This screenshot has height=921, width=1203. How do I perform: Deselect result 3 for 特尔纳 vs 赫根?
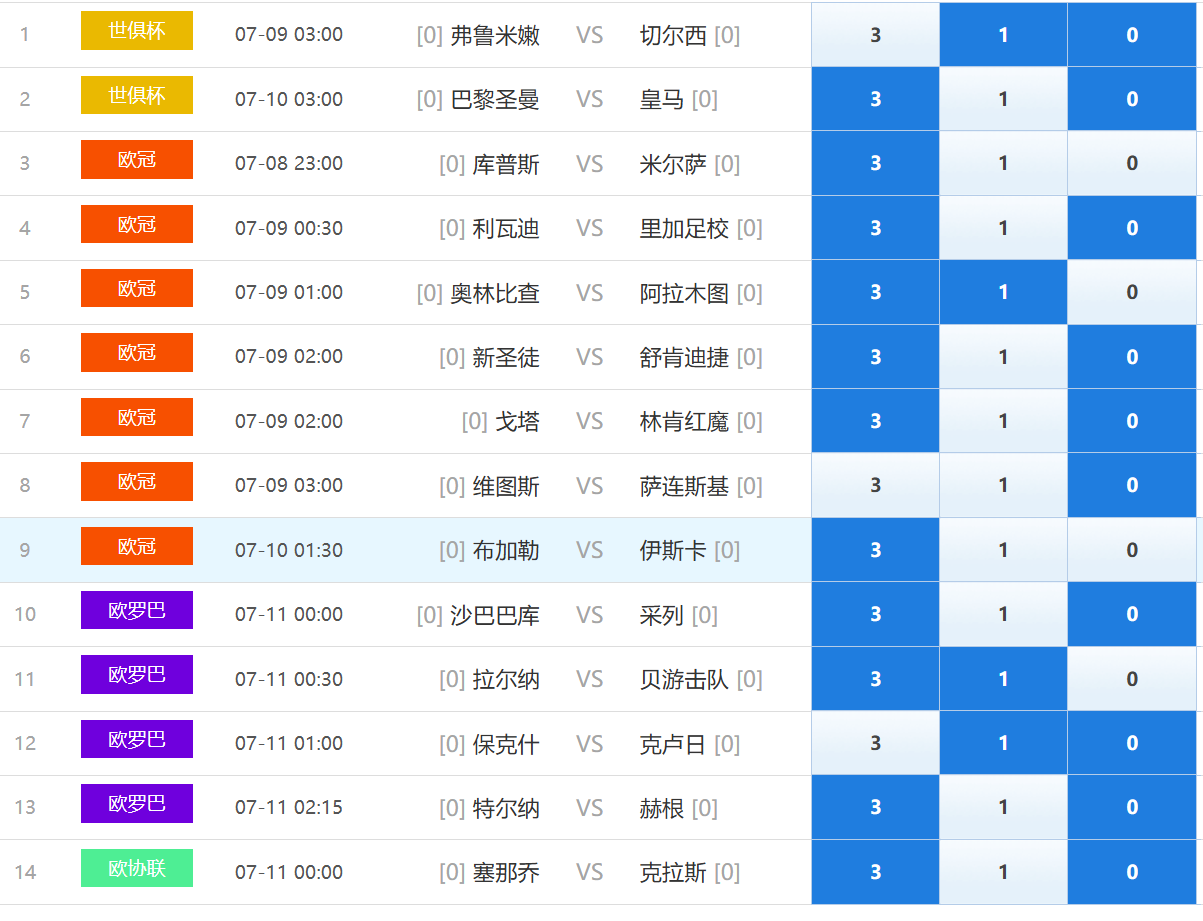click(875, 807)
